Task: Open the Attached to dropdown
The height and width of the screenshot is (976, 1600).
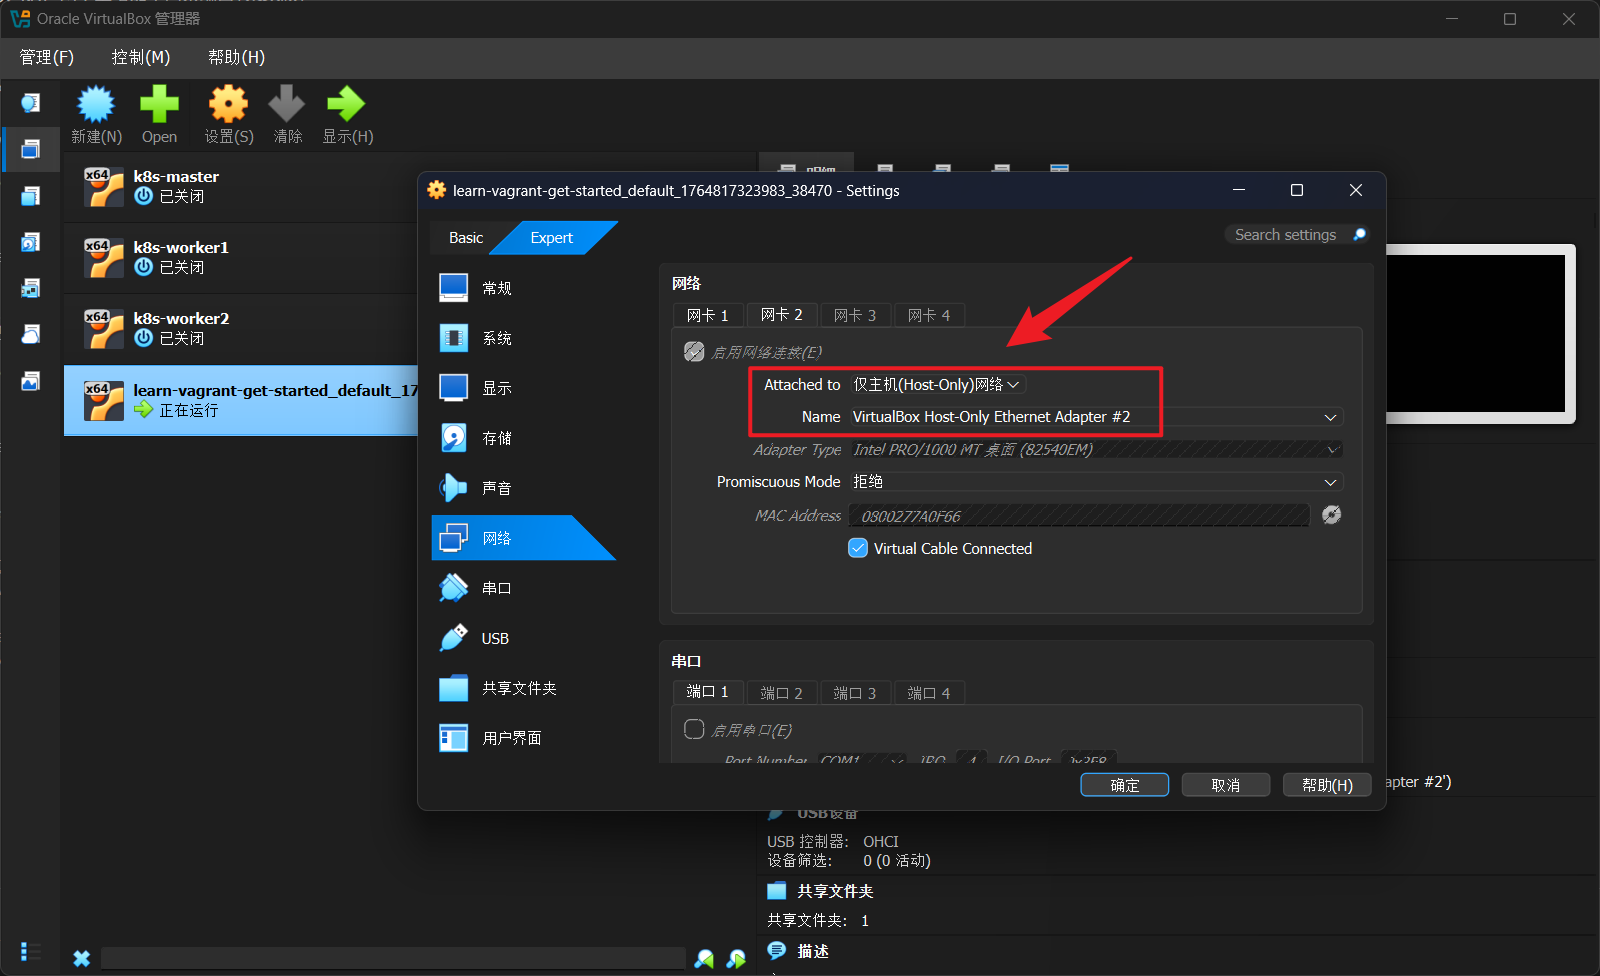Action: coord(937,385)
